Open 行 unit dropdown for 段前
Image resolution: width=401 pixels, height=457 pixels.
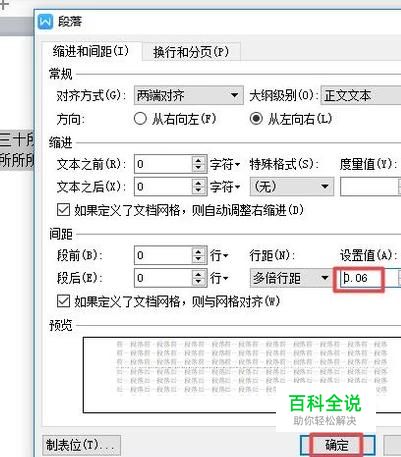[x=219, y=256]
